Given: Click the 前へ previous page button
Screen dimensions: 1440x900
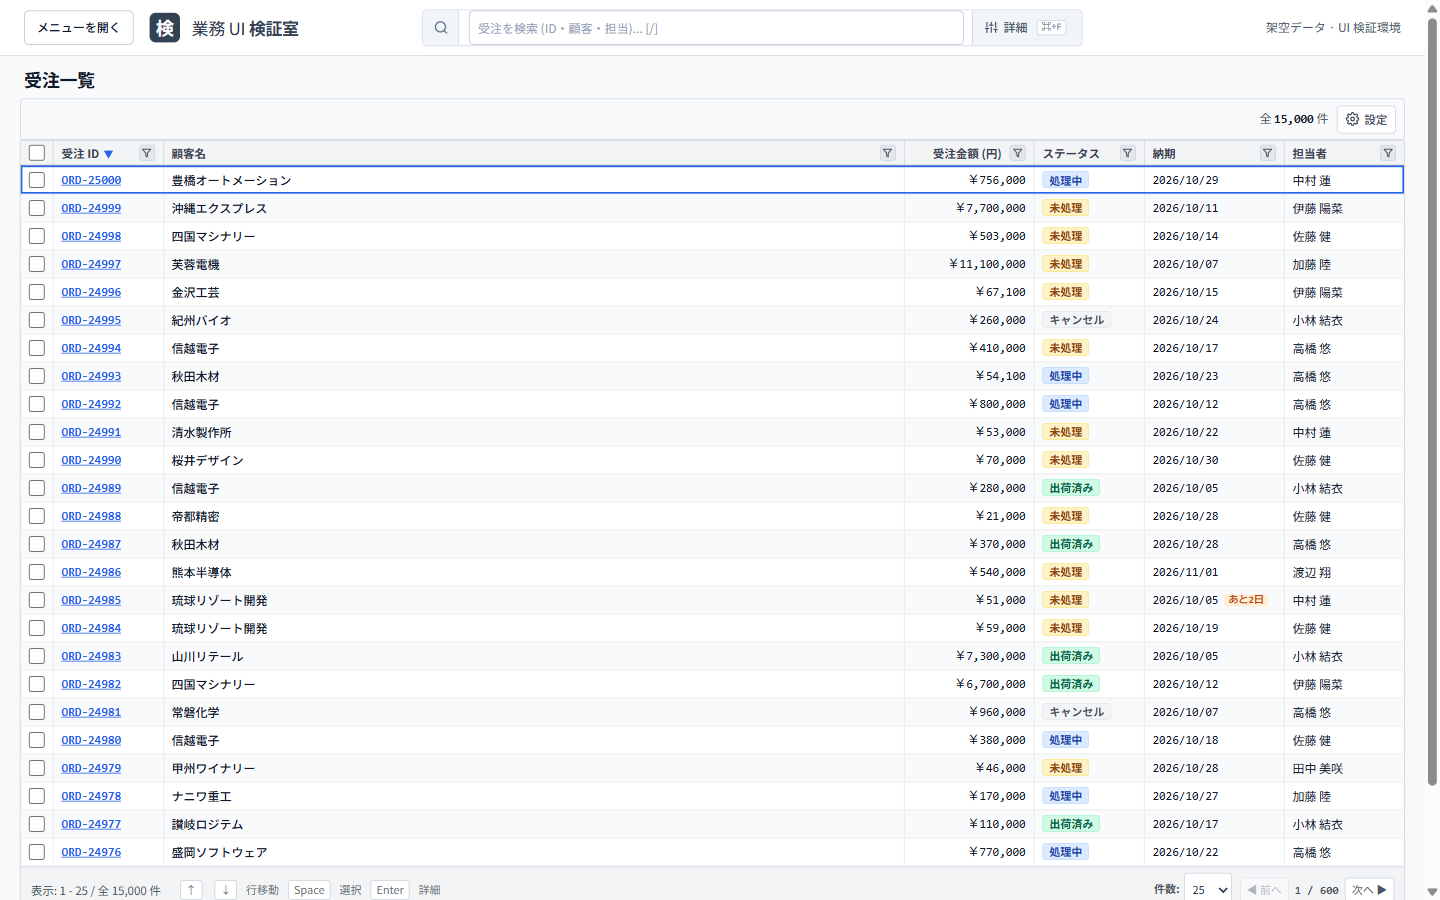Looking at the screenshot, I should coord(1264,890).
